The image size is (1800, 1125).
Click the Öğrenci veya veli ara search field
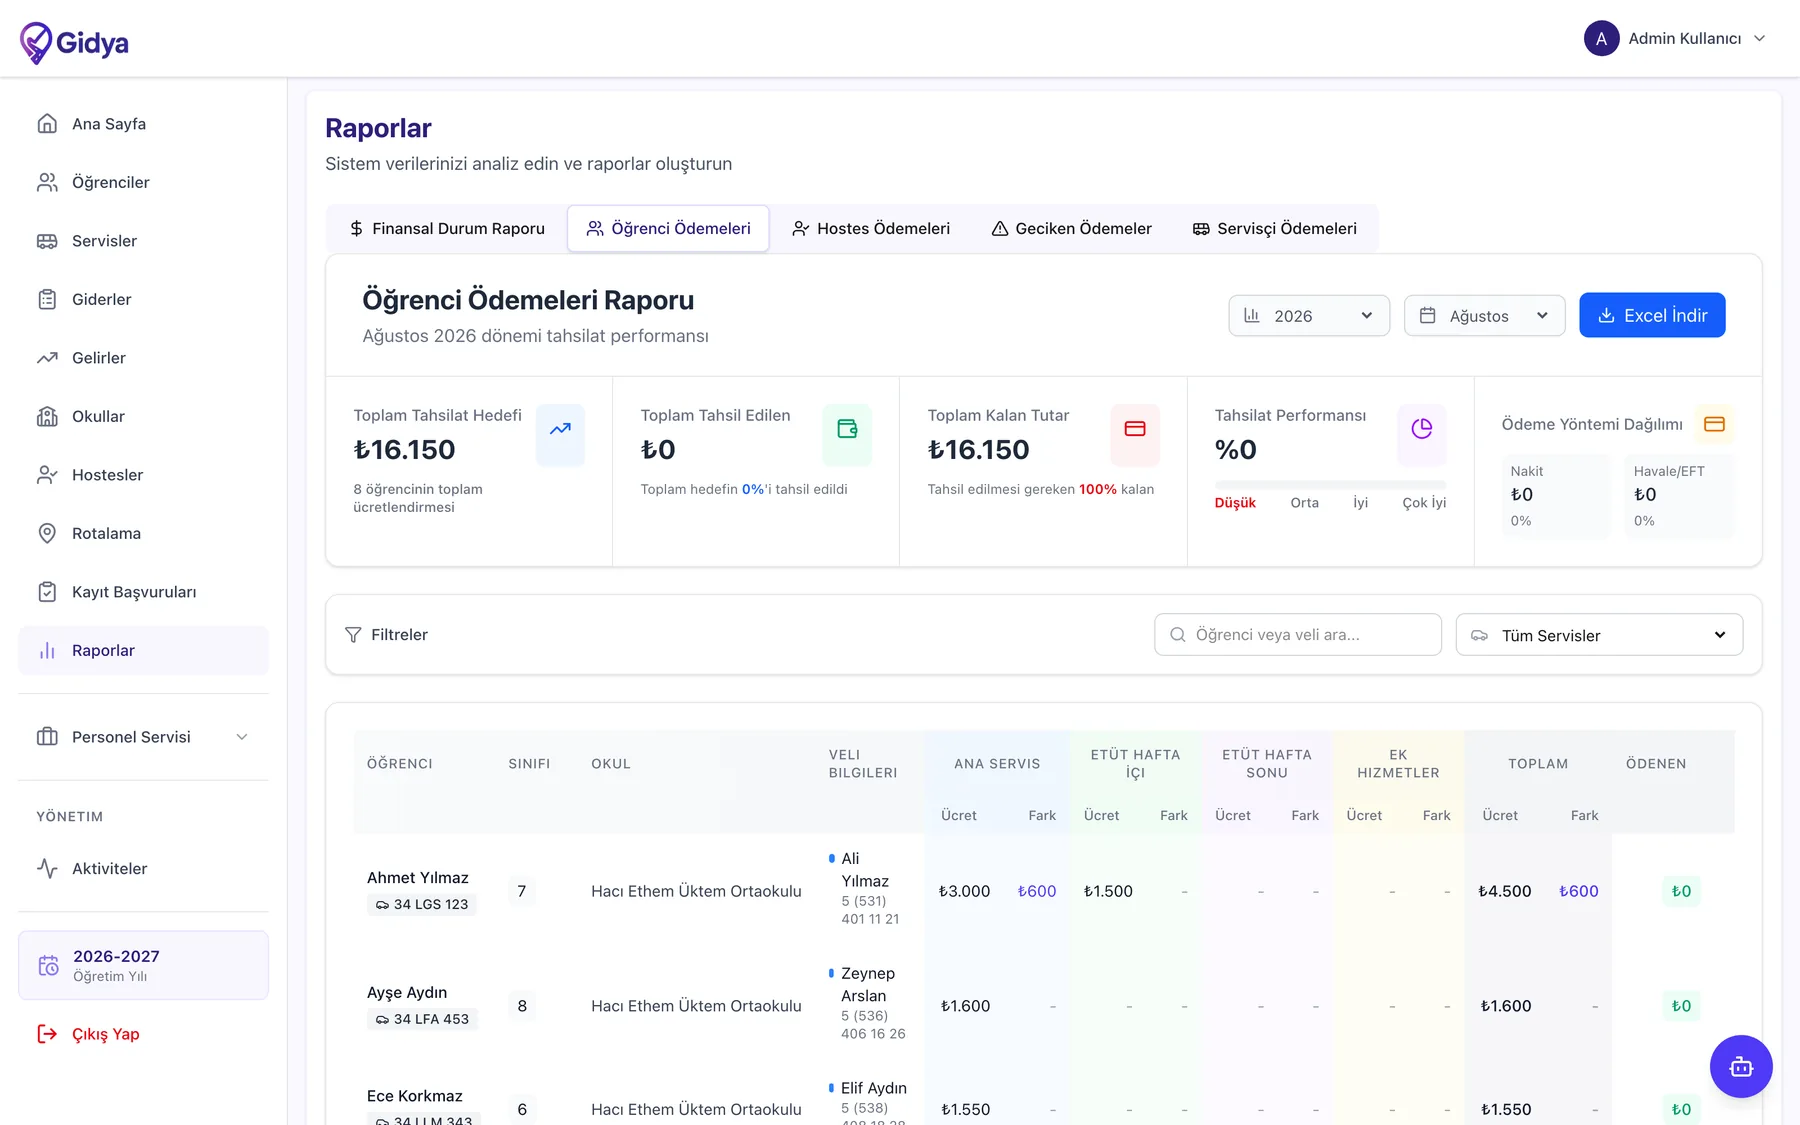(x=1298, y=635)
